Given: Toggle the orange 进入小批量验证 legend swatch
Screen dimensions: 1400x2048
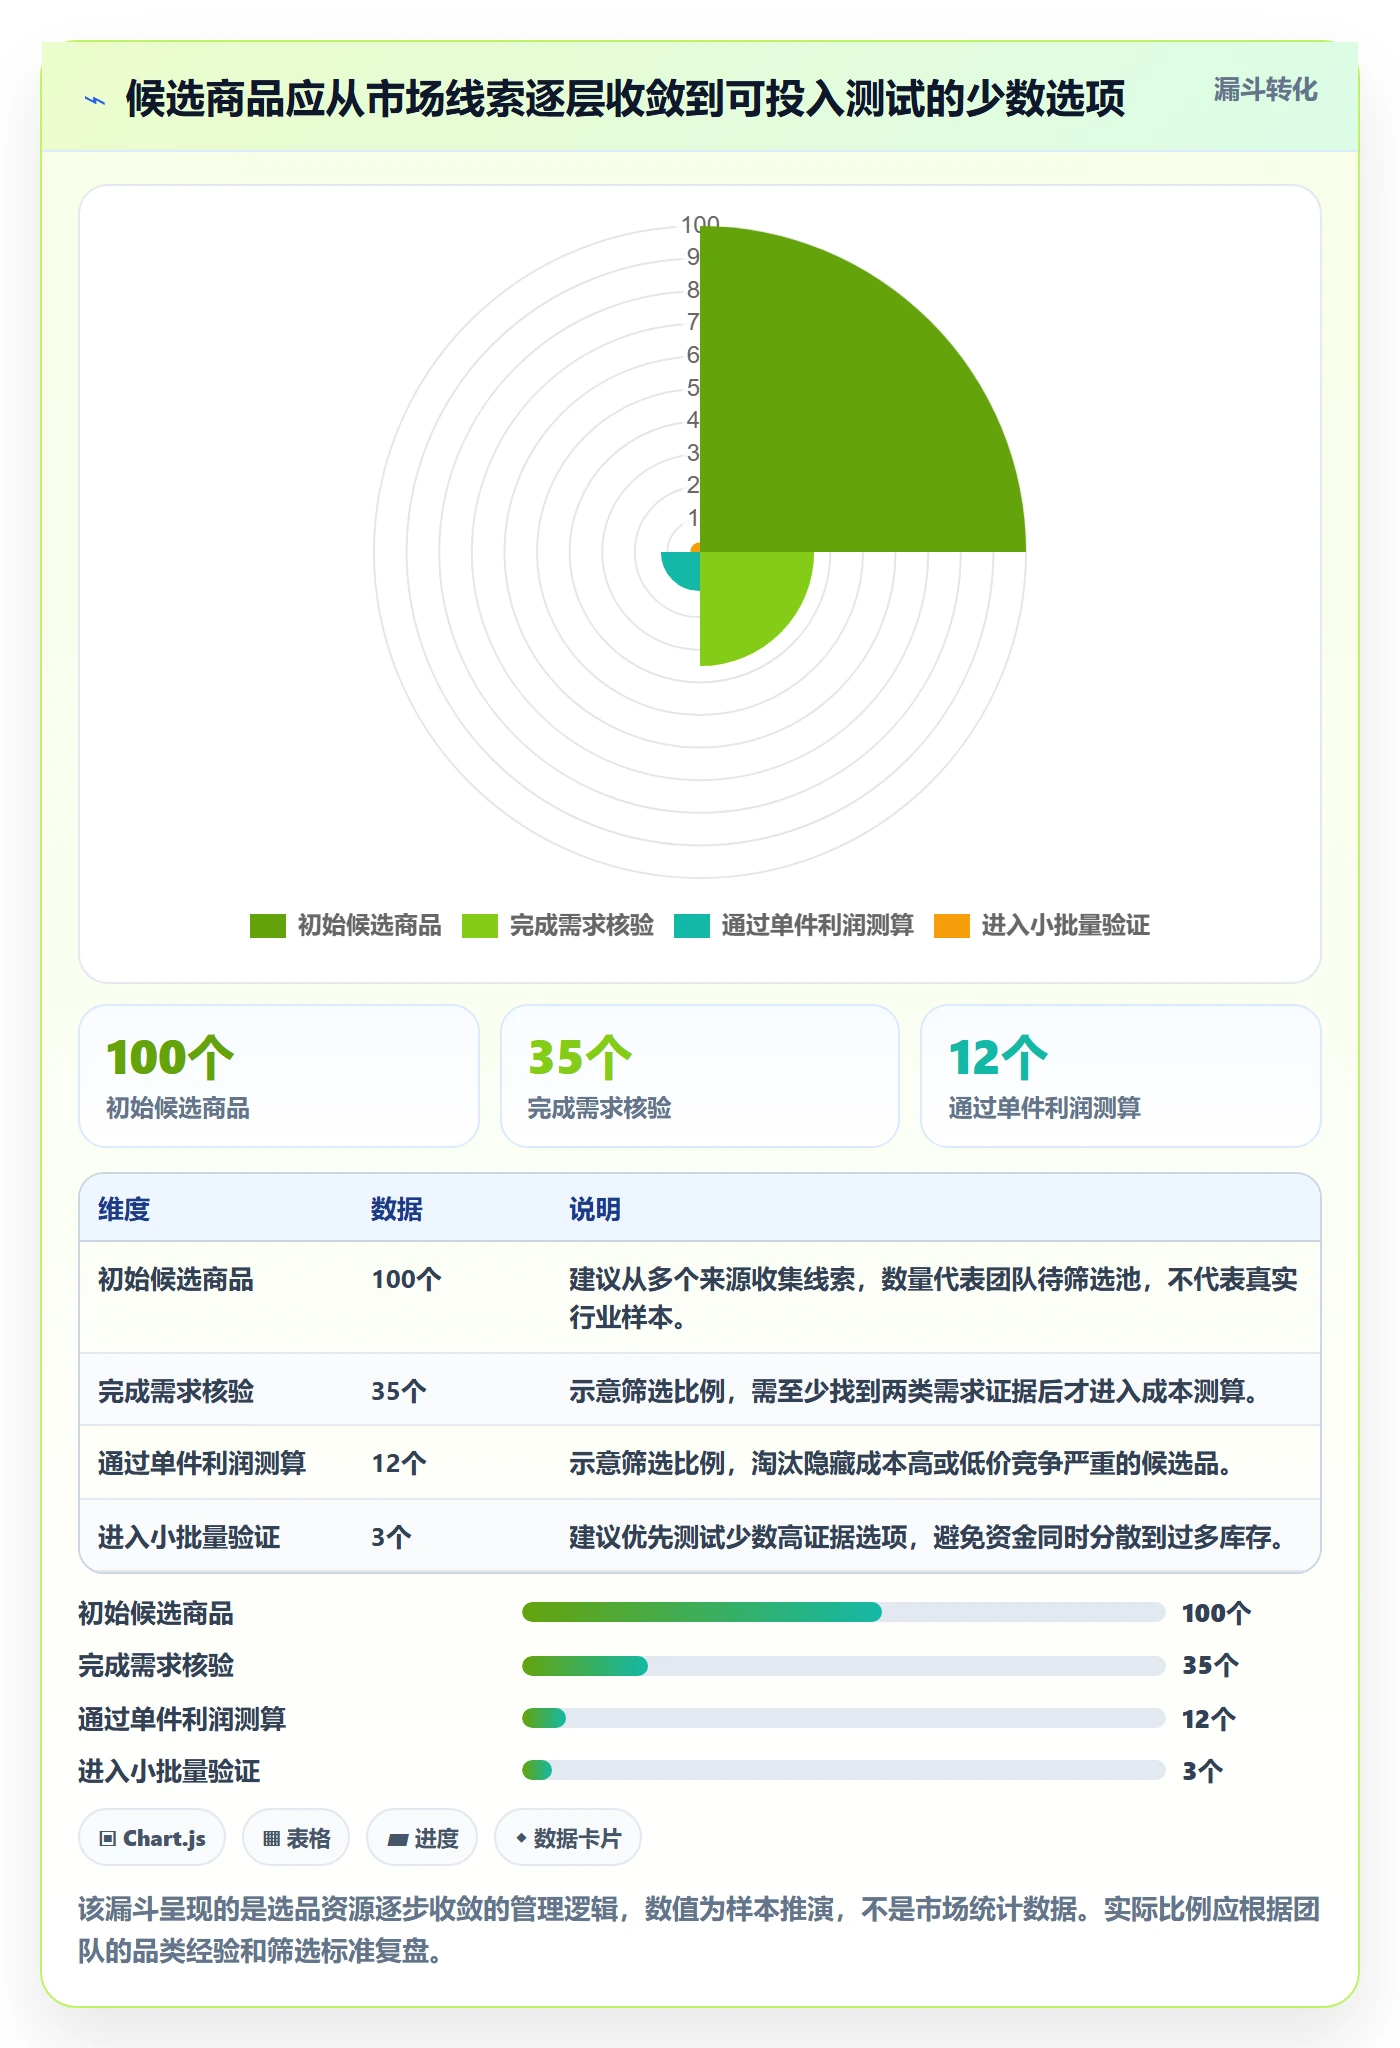Looking at the screenshot, I should [x=952, y=926].
